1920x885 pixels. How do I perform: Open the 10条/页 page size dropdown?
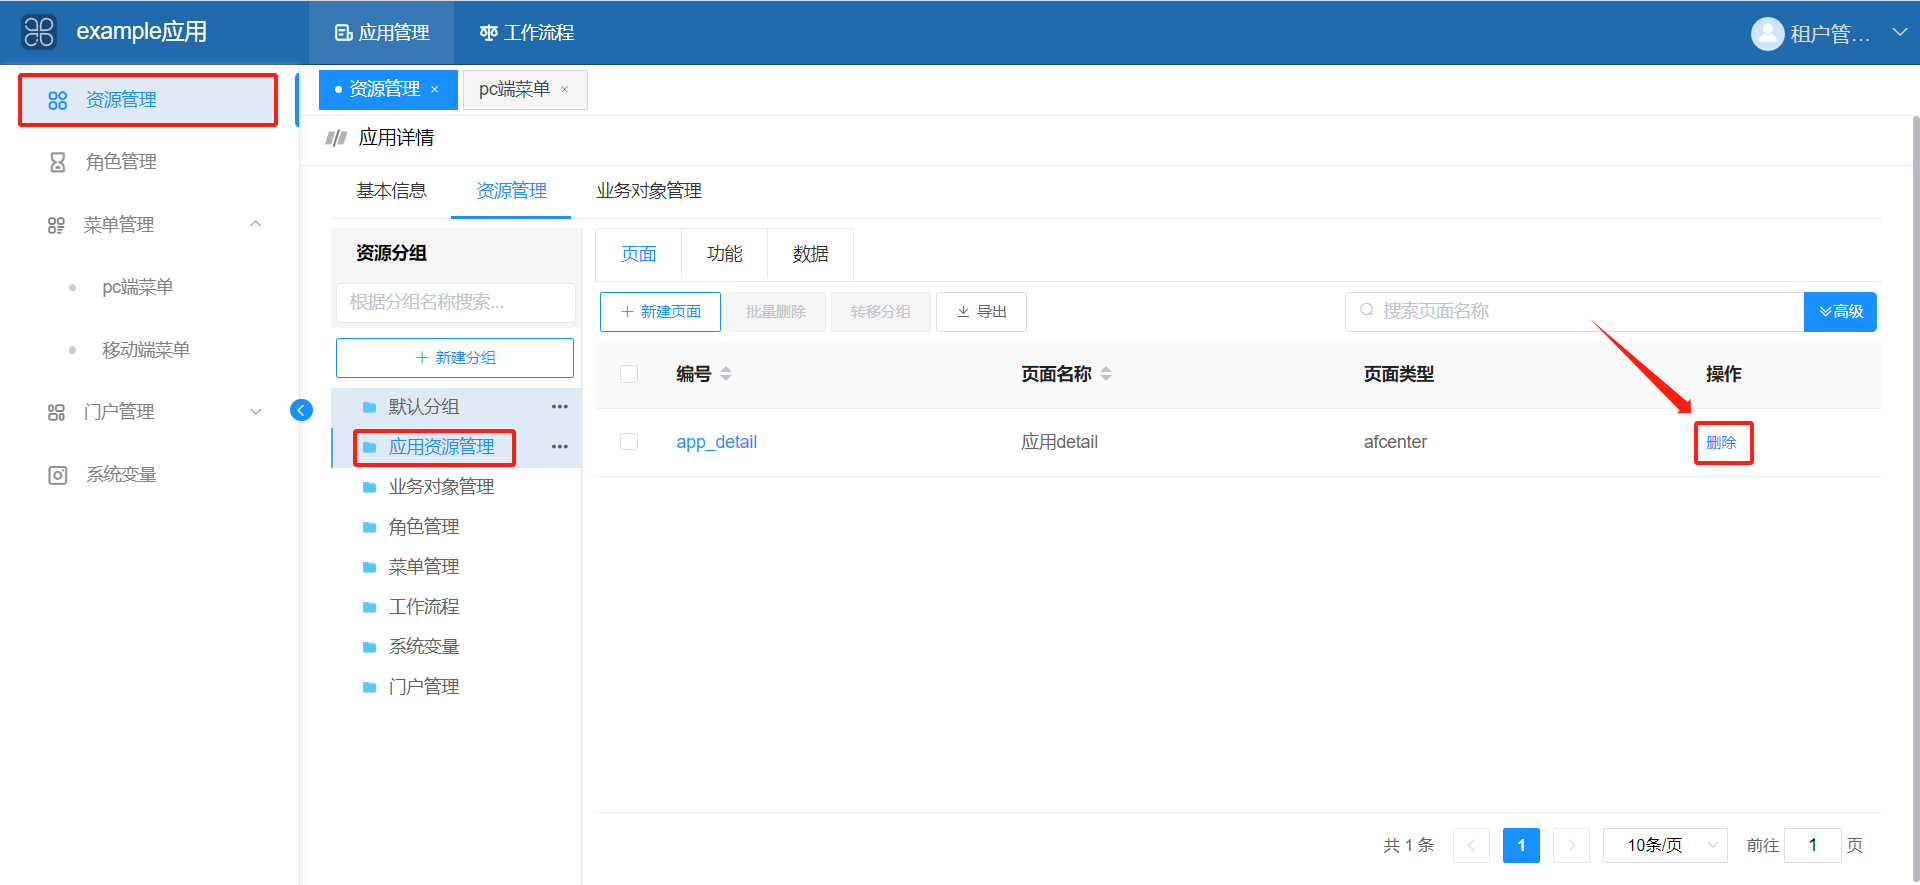(1665, 845)
